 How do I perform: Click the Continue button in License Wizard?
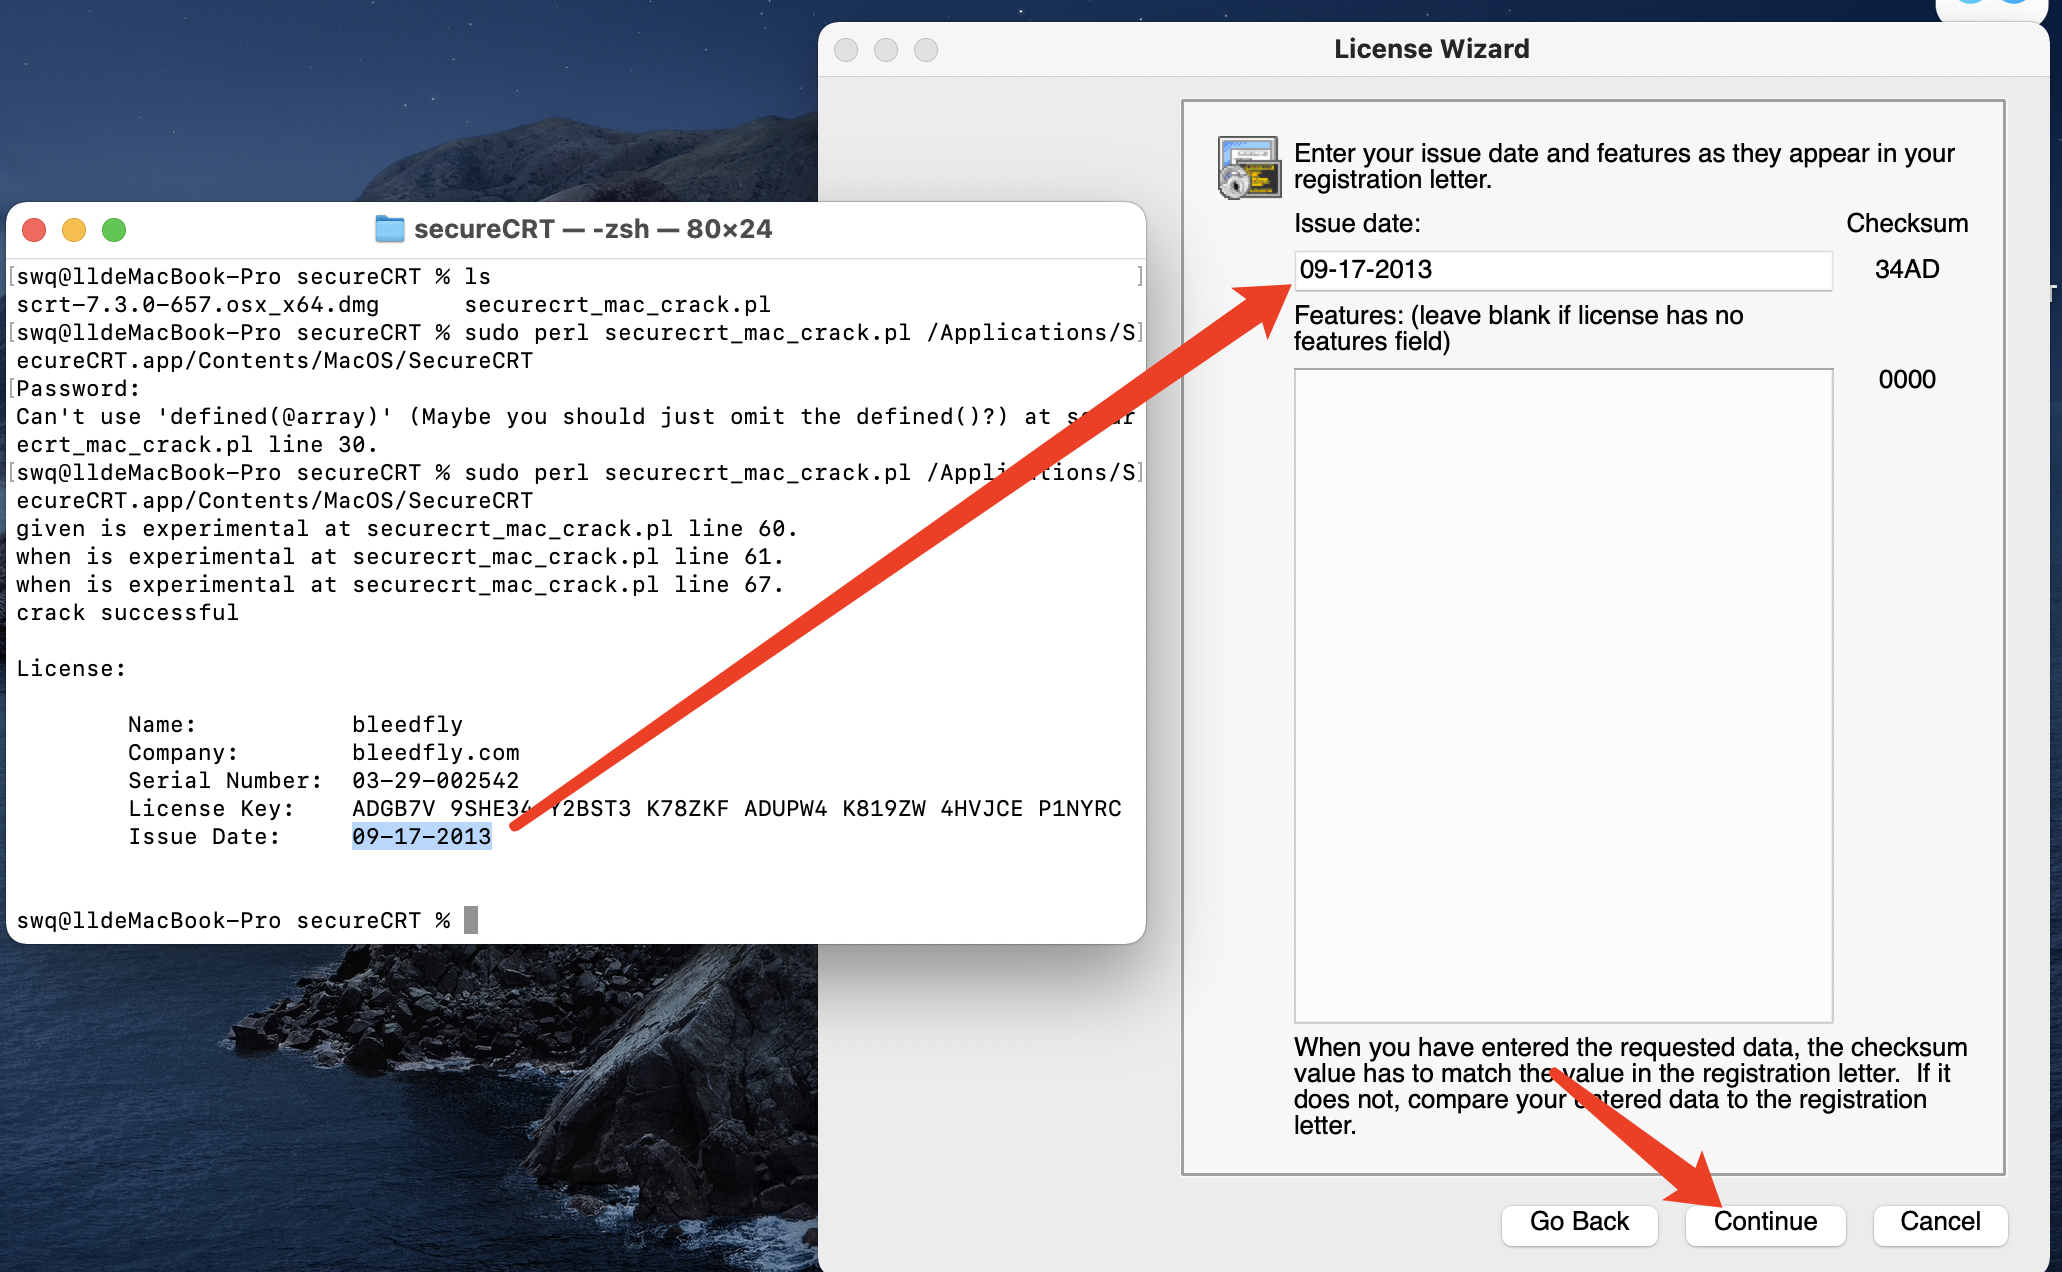click(1765, 1222)
